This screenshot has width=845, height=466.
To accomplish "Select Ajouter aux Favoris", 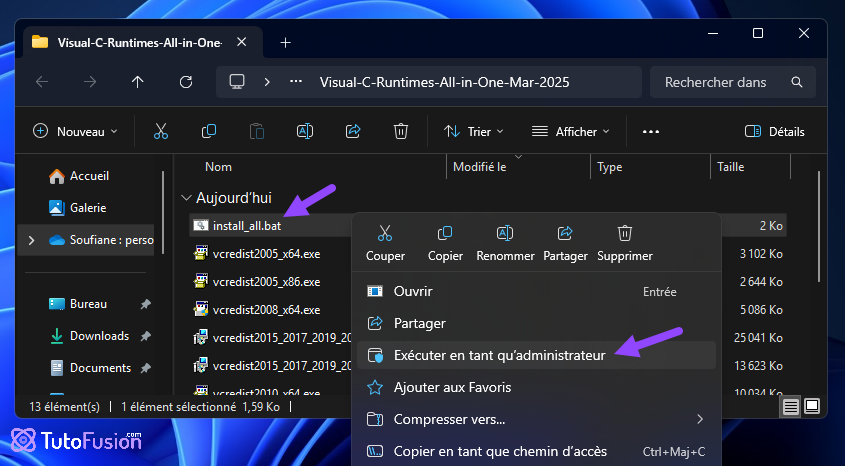I will (536, 387).
